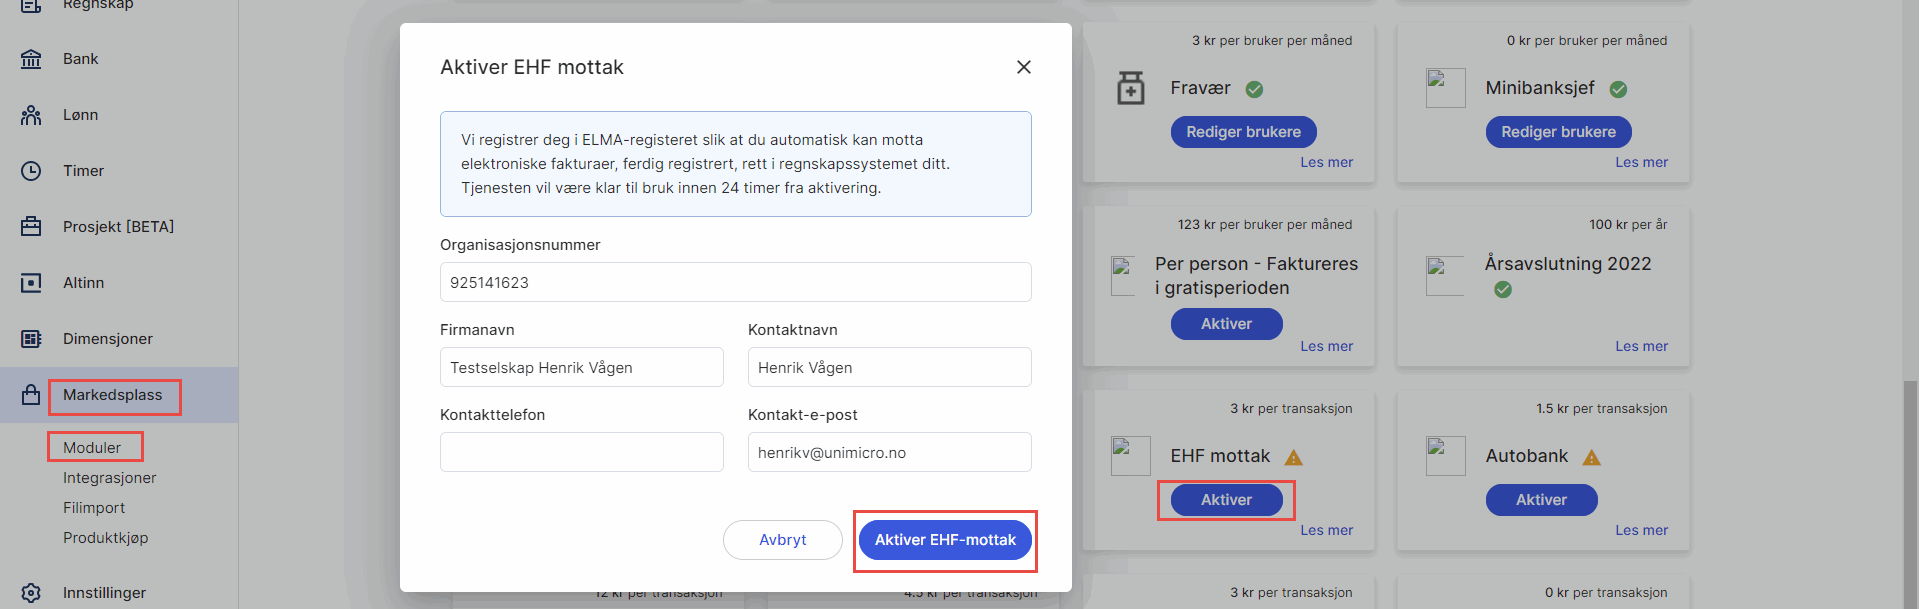Click the Dimensjoner sidebar icon
Screen dimensions: 1920x609
click(31, 339)
